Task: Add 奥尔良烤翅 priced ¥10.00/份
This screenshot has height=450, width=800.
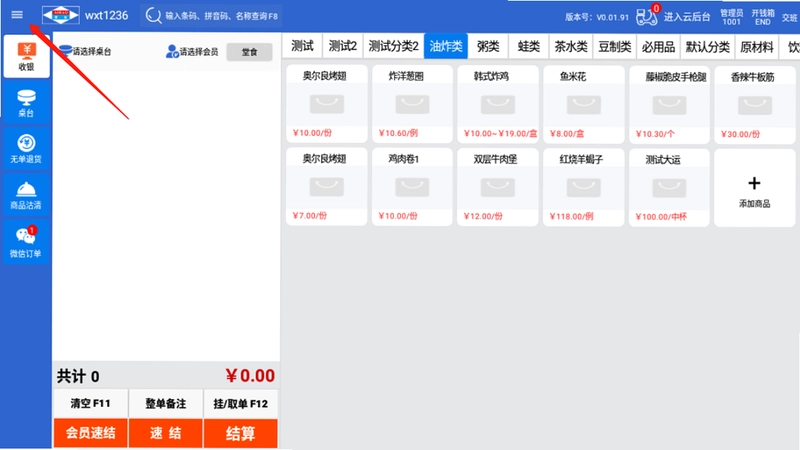Action: pyautogui.click(x=327, y=104)
